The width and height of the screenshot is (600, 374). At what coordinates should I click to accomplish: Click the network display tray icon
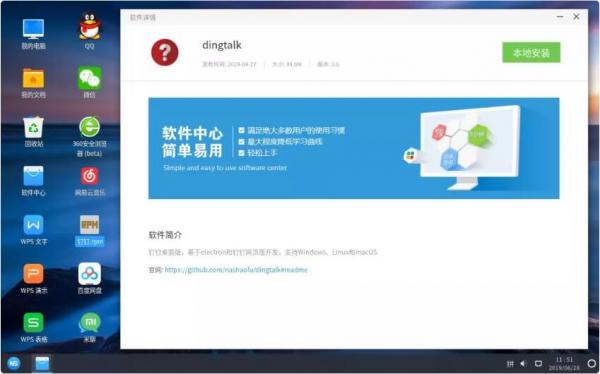coord(538,363)
